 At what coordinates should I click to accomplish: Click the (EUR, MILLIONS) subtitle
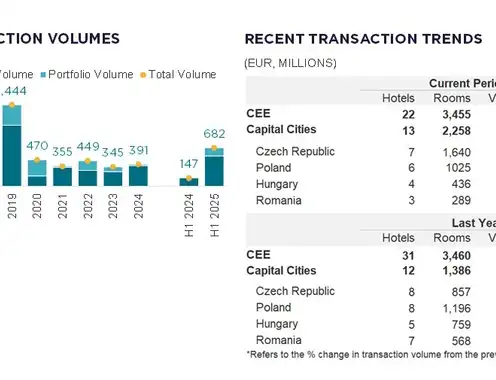pyautogui.click(x=290, y=63)
